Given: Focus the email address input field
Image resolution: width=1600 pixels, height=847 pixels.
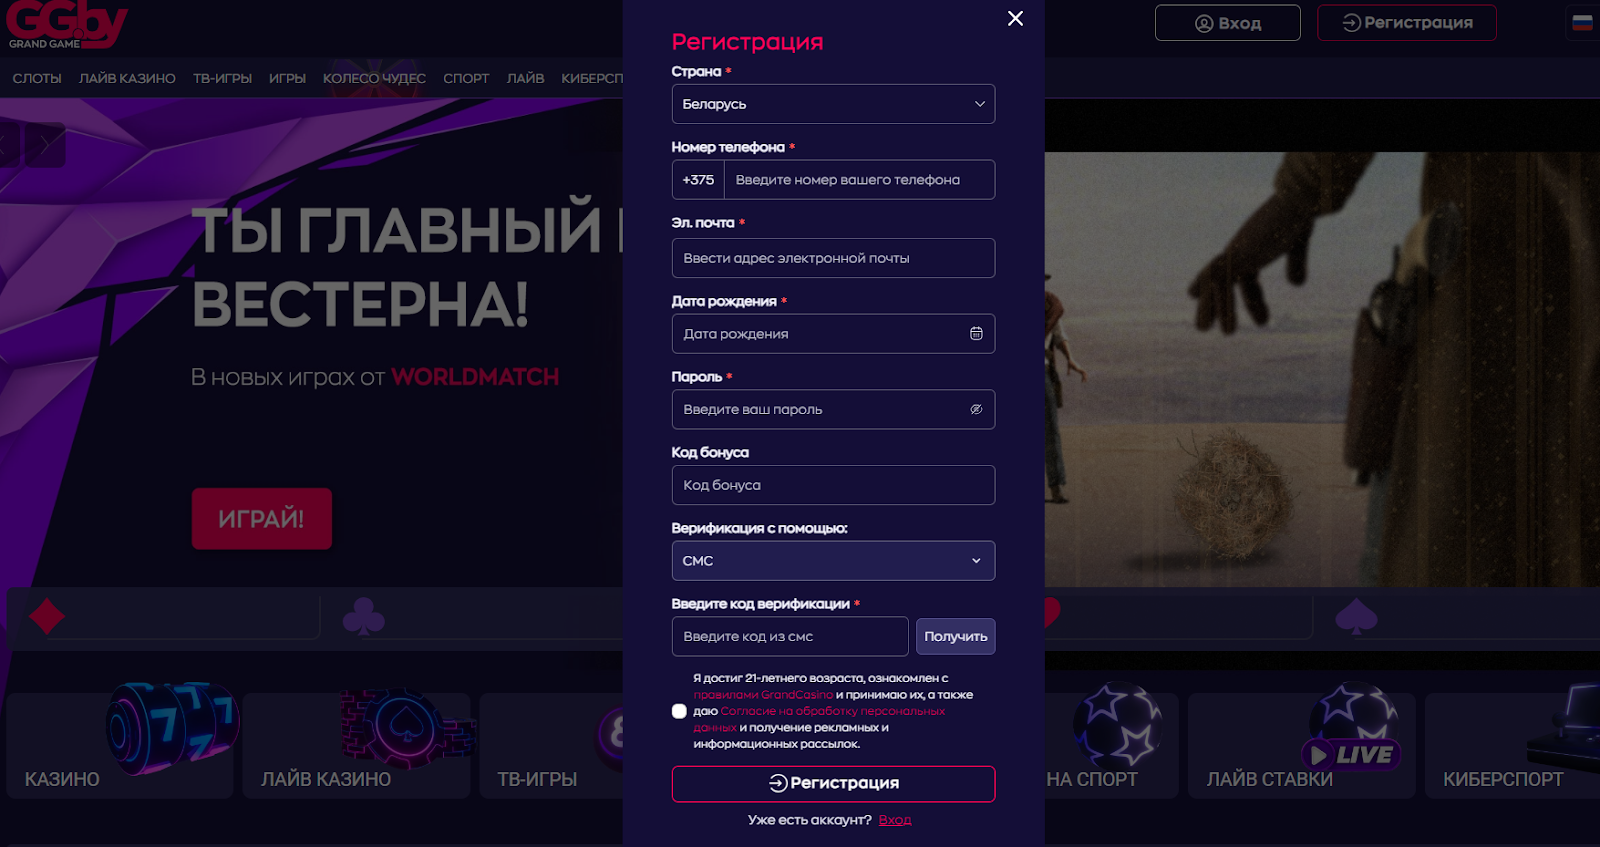Looking at the screenshot, I should tap(833, 258).
